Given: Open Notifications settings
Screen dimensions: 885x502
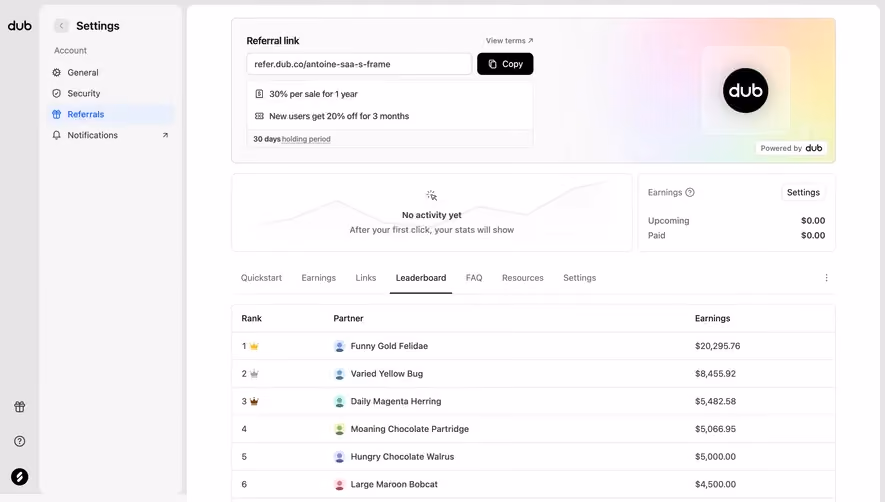Looking at the screenshot, I should [111, 135].
